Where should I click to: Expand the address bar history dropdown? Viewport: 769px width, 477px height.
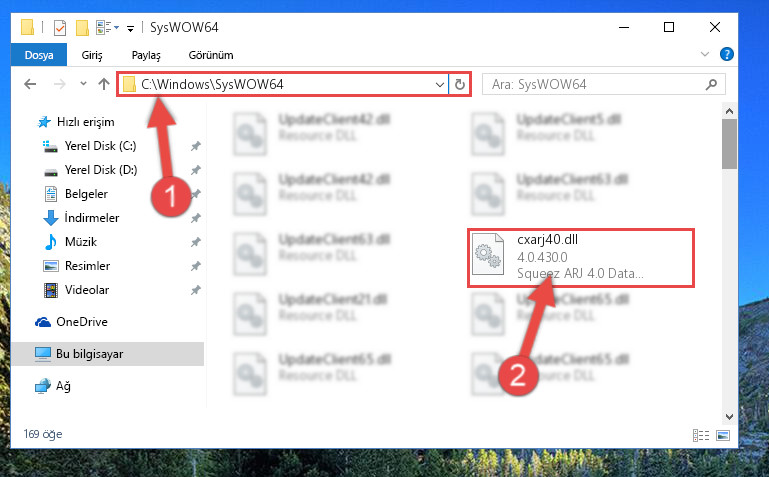pos(439,84)
